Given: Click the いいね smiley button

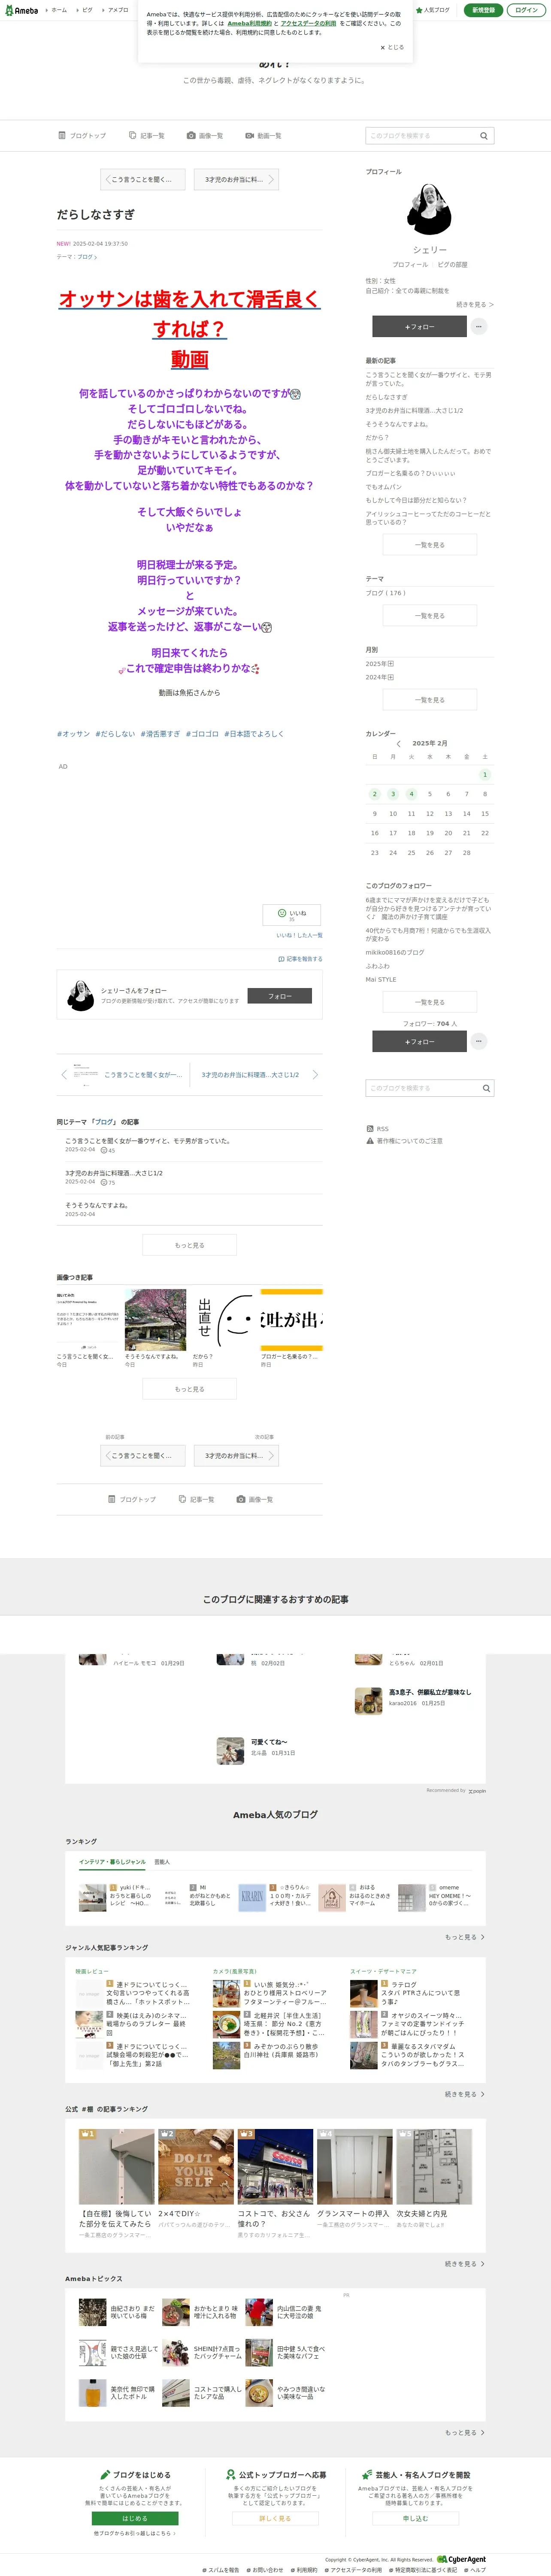Looking at the screenshot, I should 292,915.
